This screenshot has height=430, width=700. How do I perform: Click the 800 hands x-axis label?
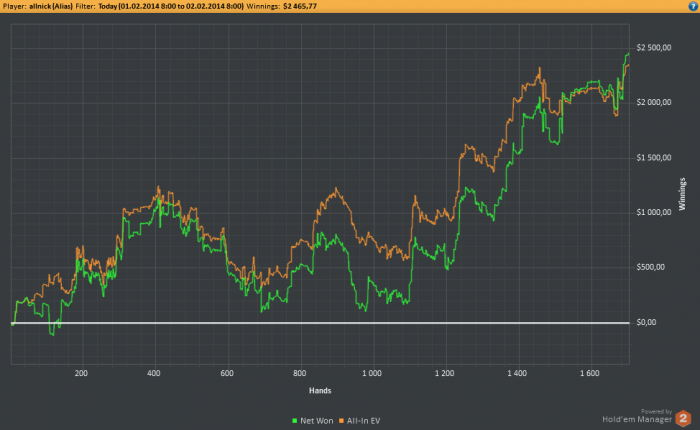coord(300,373)
